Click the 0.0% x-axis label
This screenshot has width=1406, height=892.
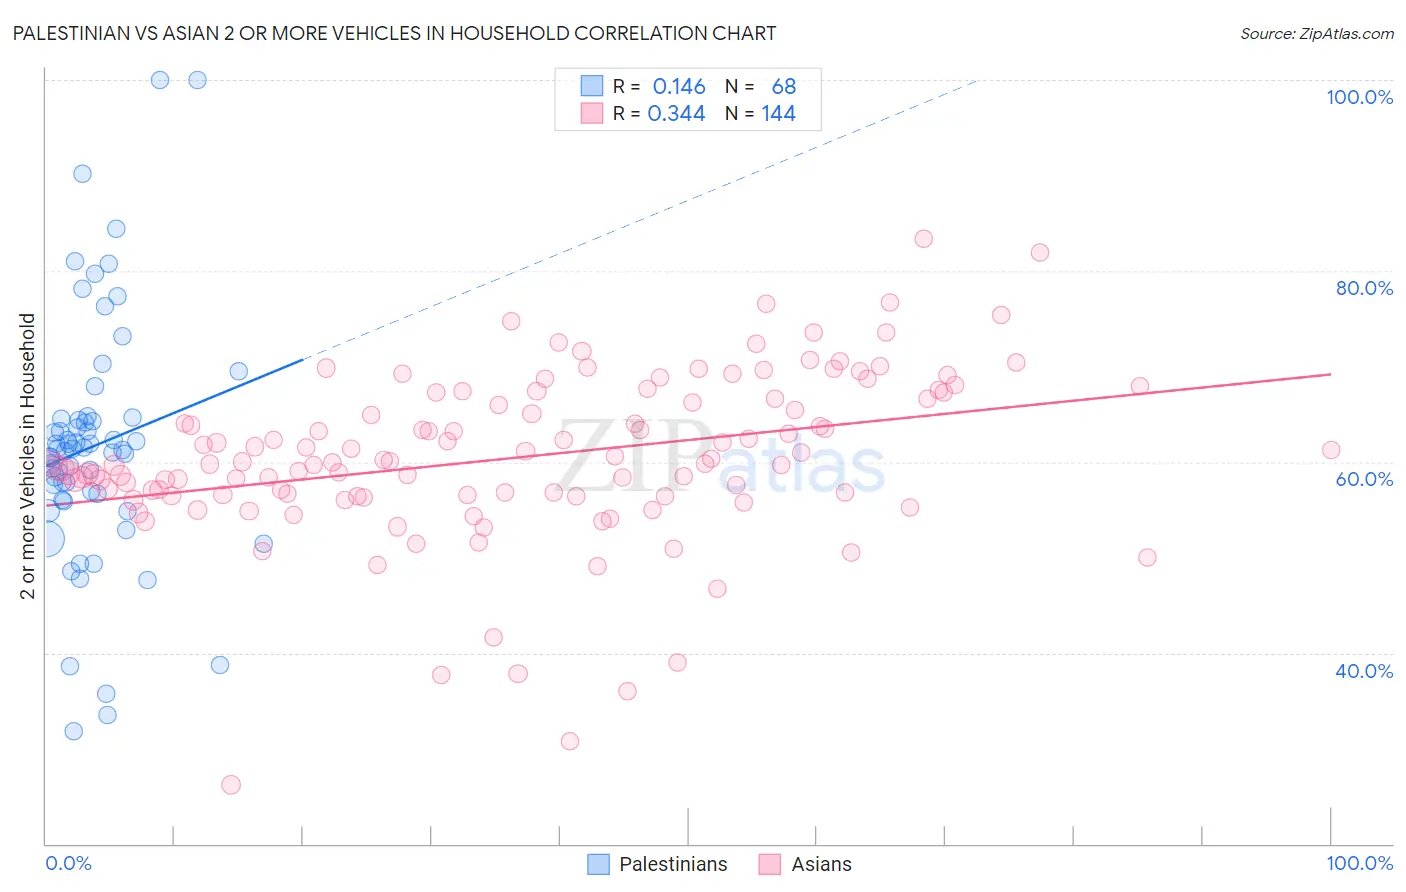click(68, 863)
